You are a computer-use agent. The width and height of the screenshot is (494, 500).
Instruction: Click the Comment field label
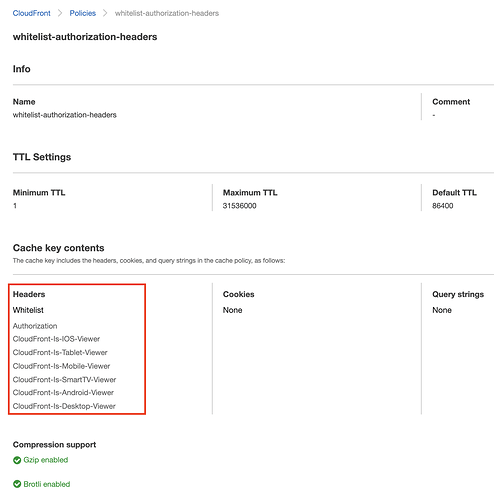point(451,102)
